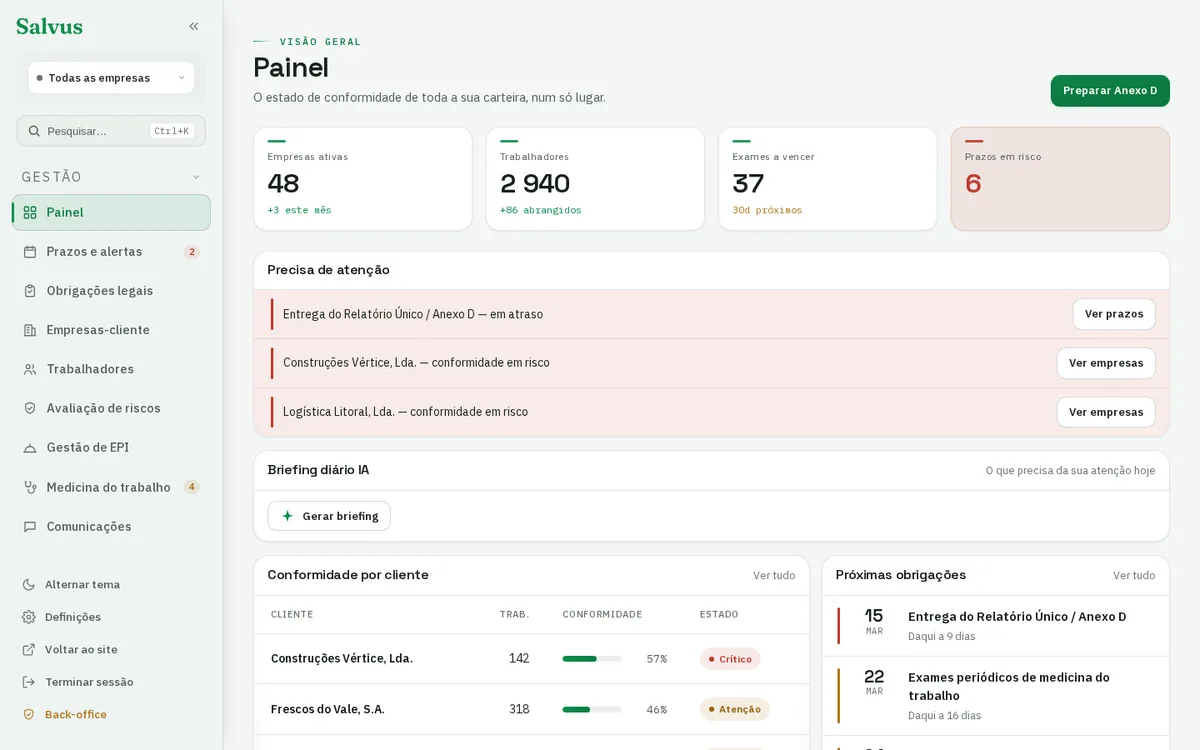Click the Avaliação de riscos shield icon
This screenshot has width=1200, height=750.
point(30,408)
